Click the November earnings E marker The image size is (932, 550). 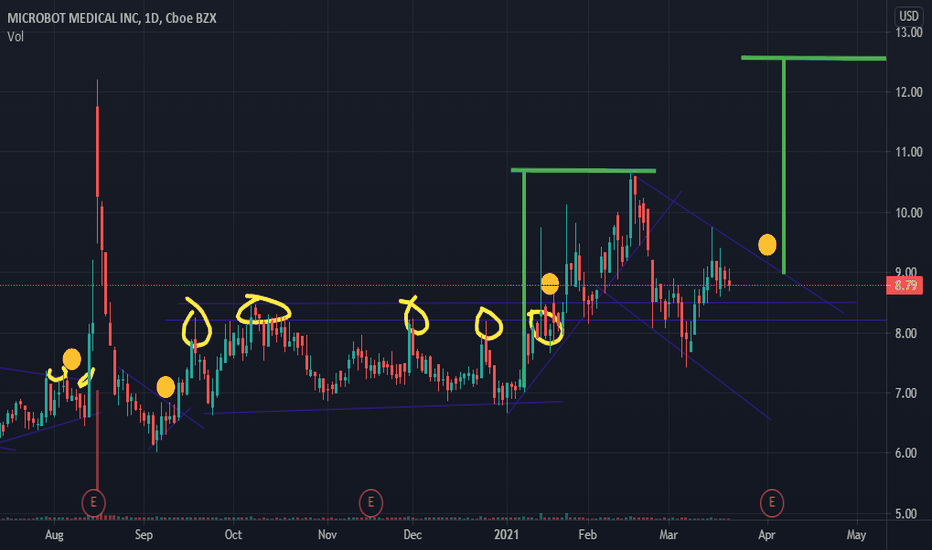tap(371, 503)
